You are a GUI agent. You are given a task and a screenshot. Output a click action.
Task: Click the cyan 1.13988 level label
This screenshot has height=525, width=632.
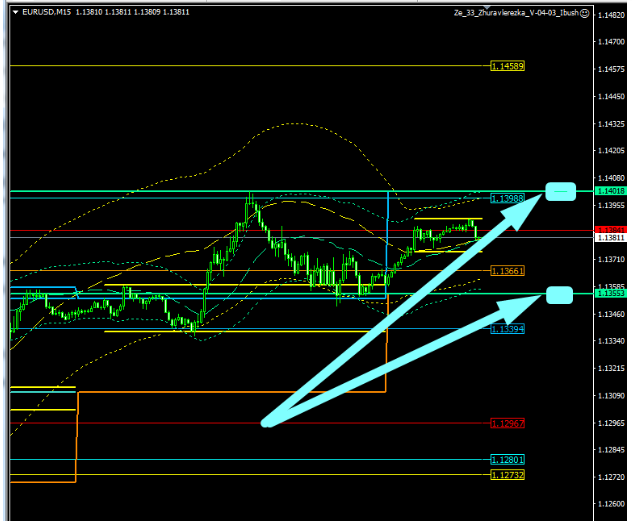[507, 199]
